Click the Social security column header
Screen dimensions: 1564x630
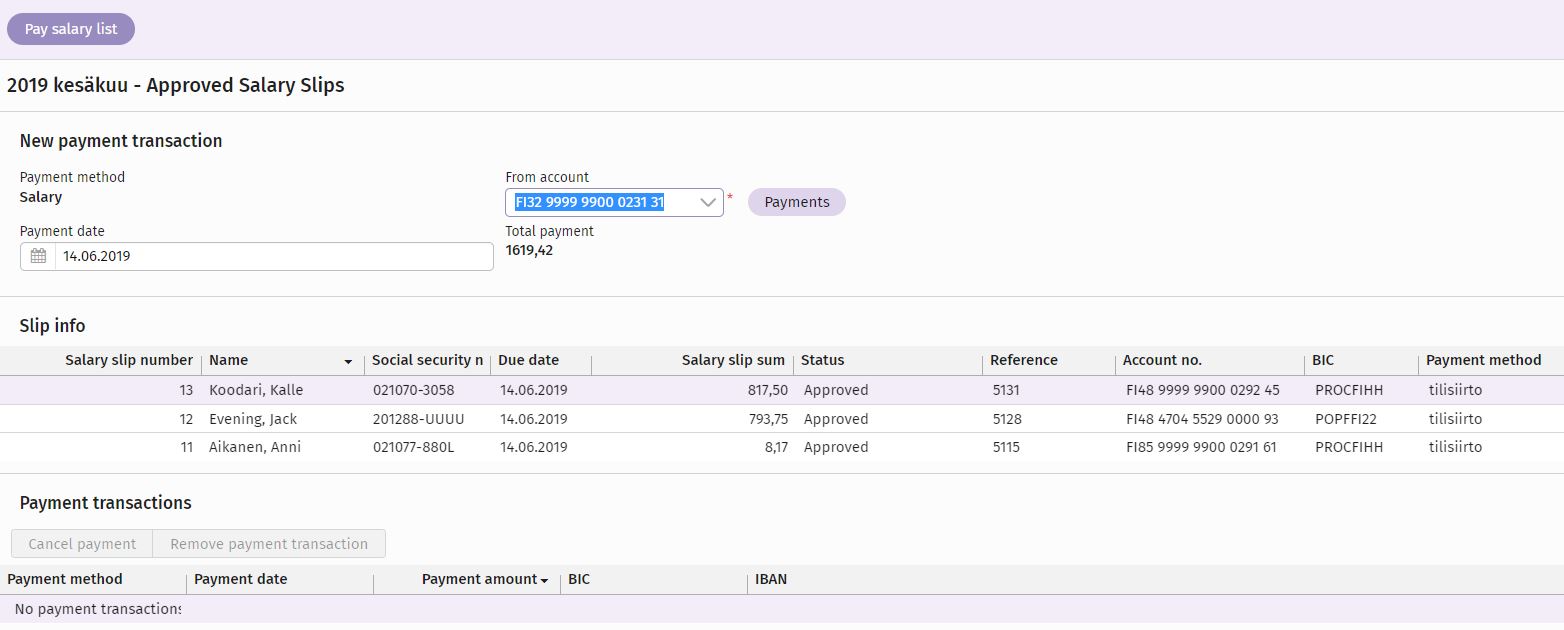tap(427, 360)
